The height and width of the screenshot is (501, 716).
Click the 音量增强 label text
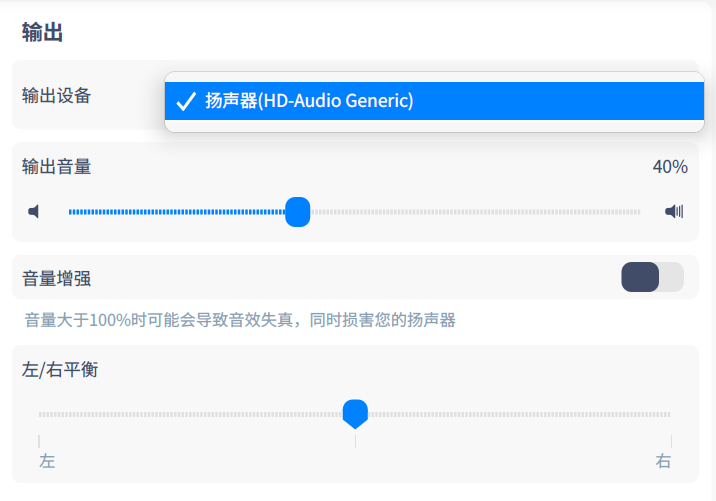(57, 278)
